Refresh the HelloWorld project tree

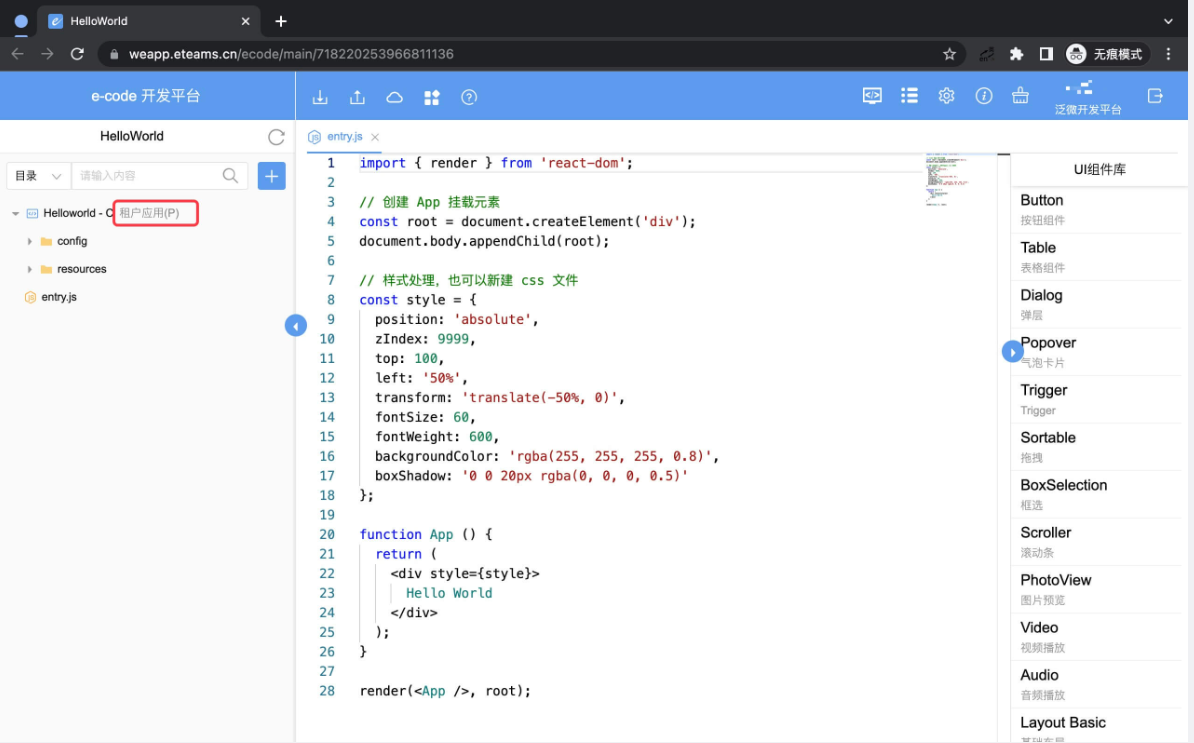pyautogui.click(x=276, y=137)
